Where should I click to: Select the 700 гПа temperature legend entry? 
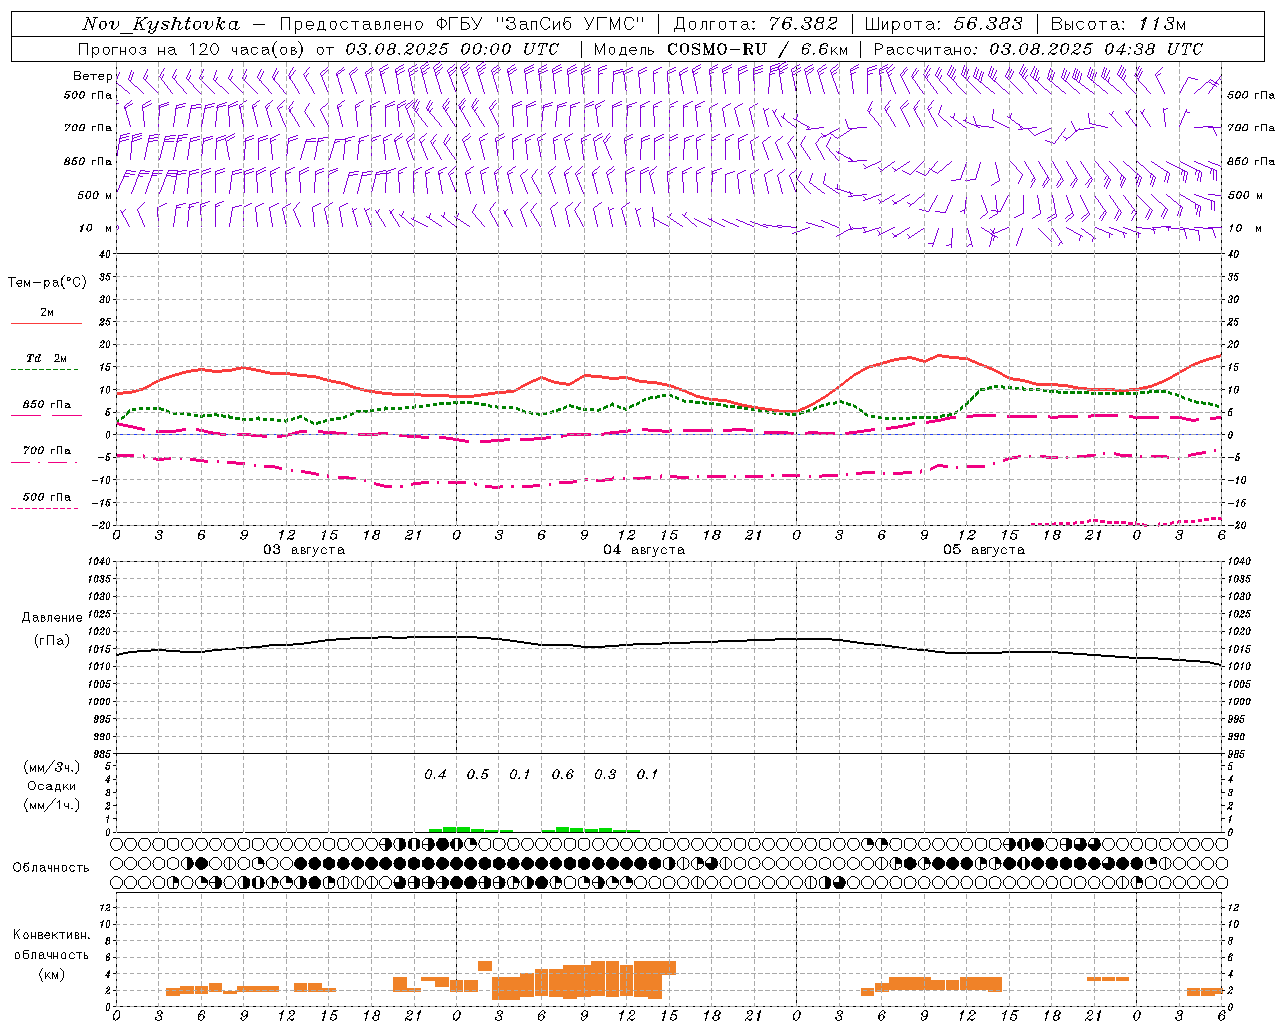[47, 451]
